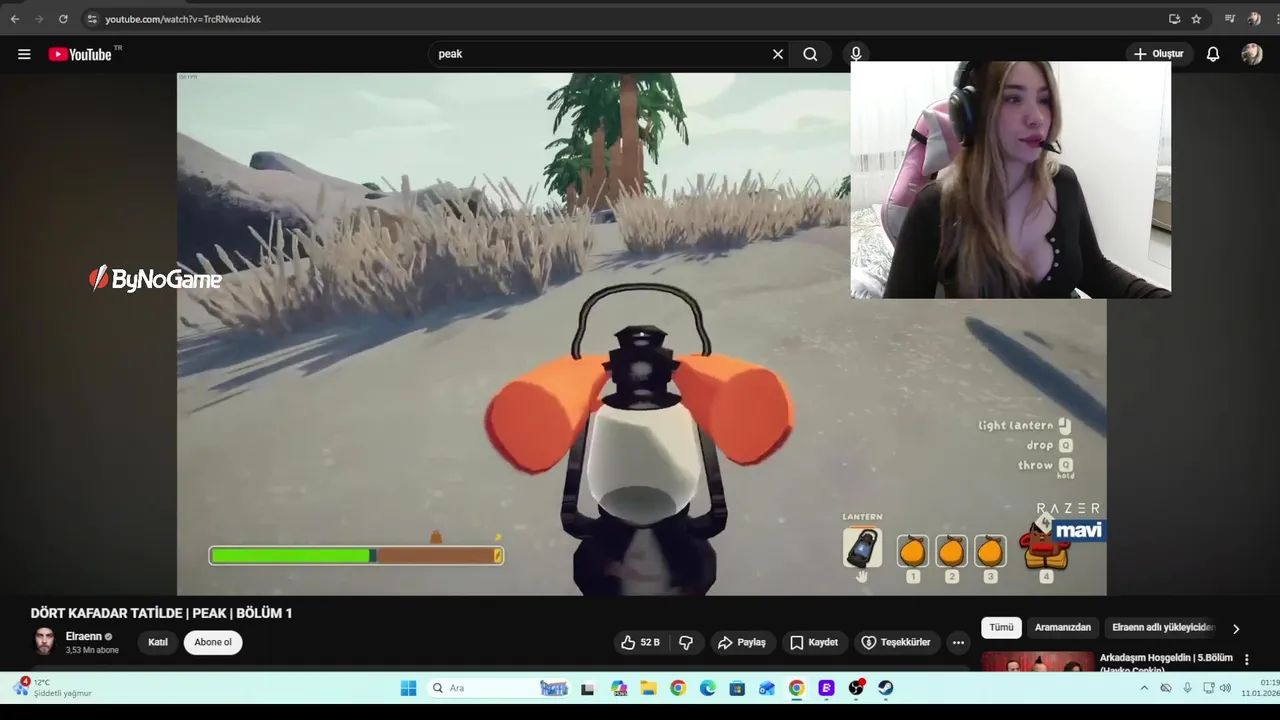Switch to OBS Studio on taskbar
The height and width of the screenshot is (720, 1280).
(856, 688)
